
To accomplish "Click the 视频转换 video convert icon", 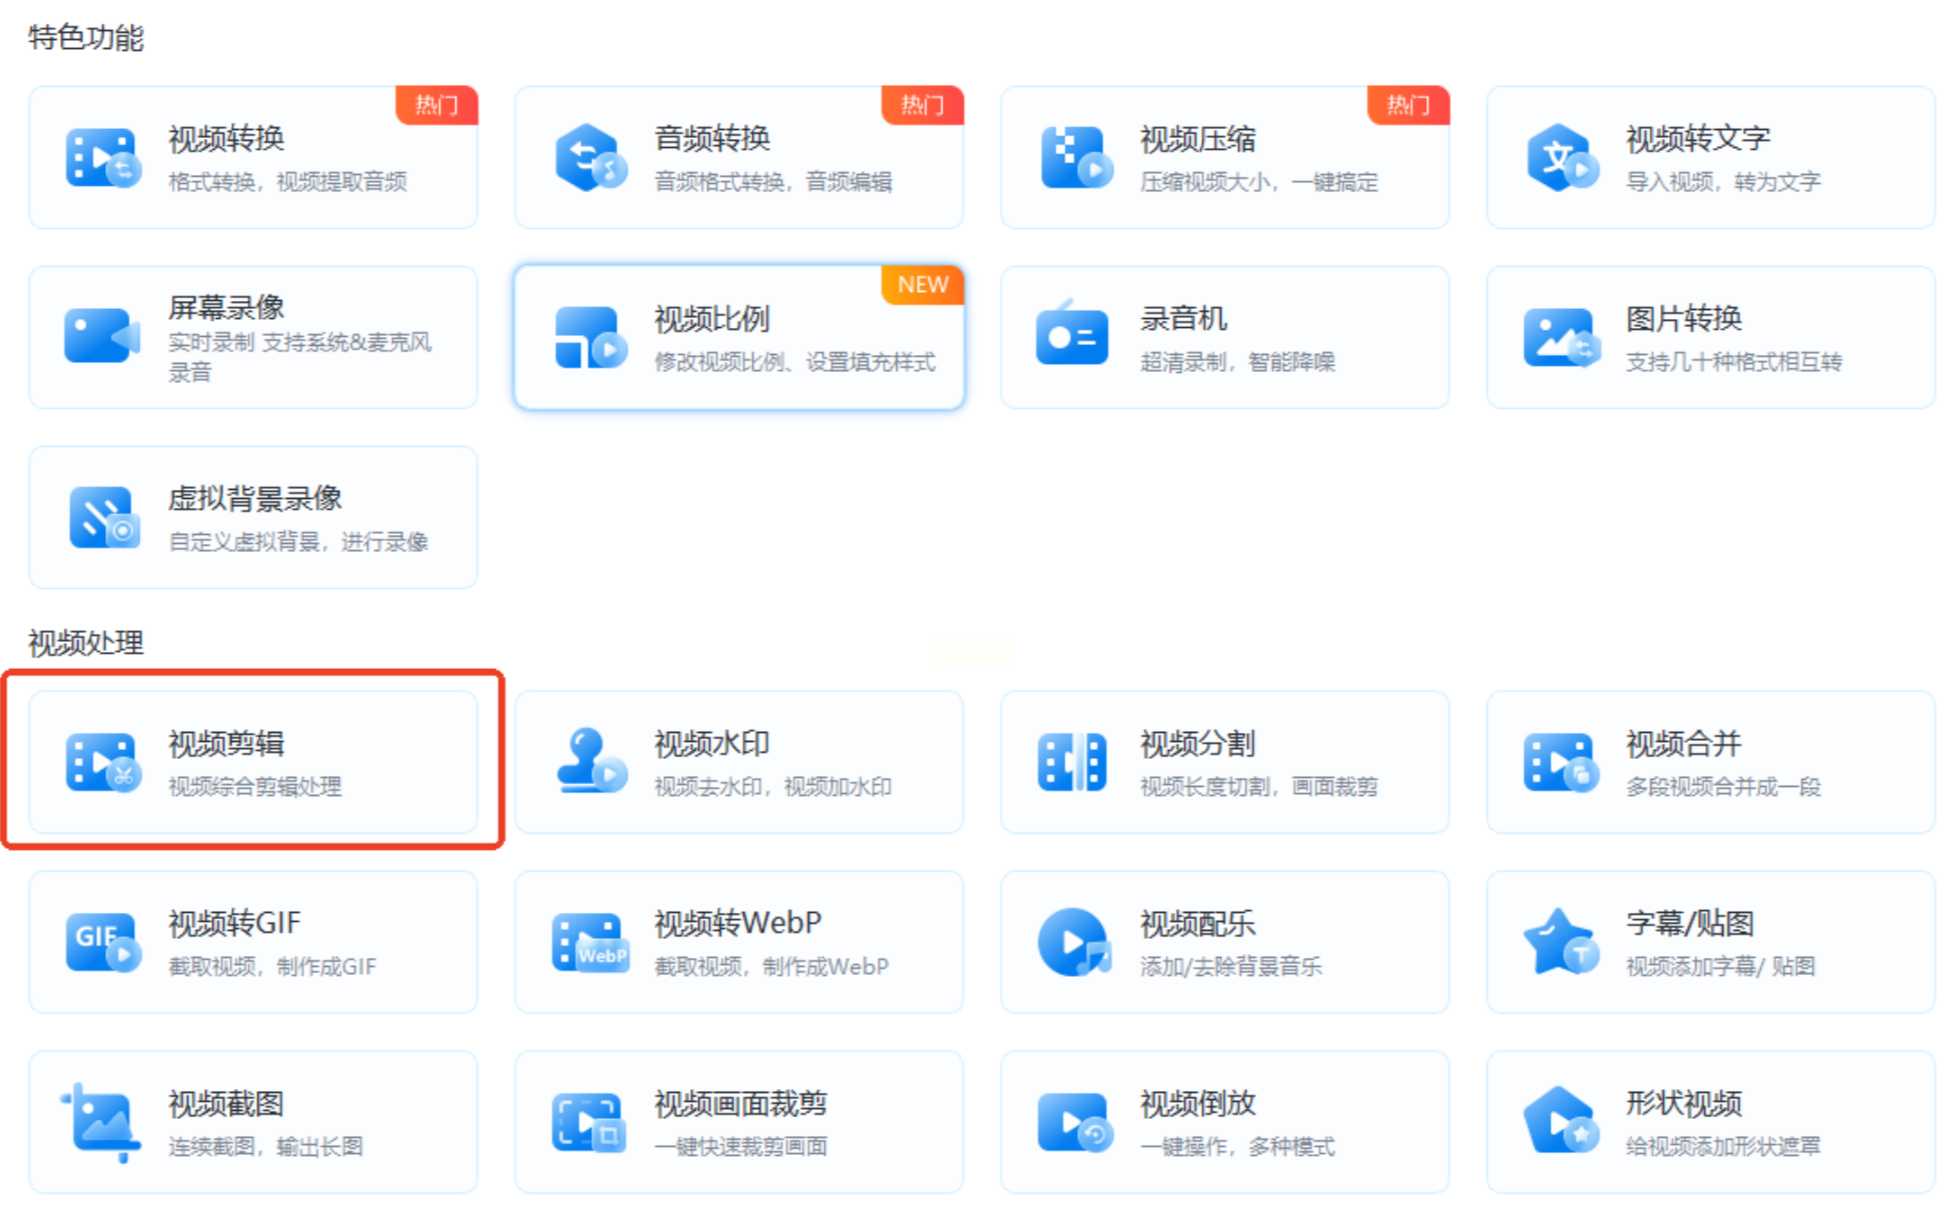I will 102,158.
